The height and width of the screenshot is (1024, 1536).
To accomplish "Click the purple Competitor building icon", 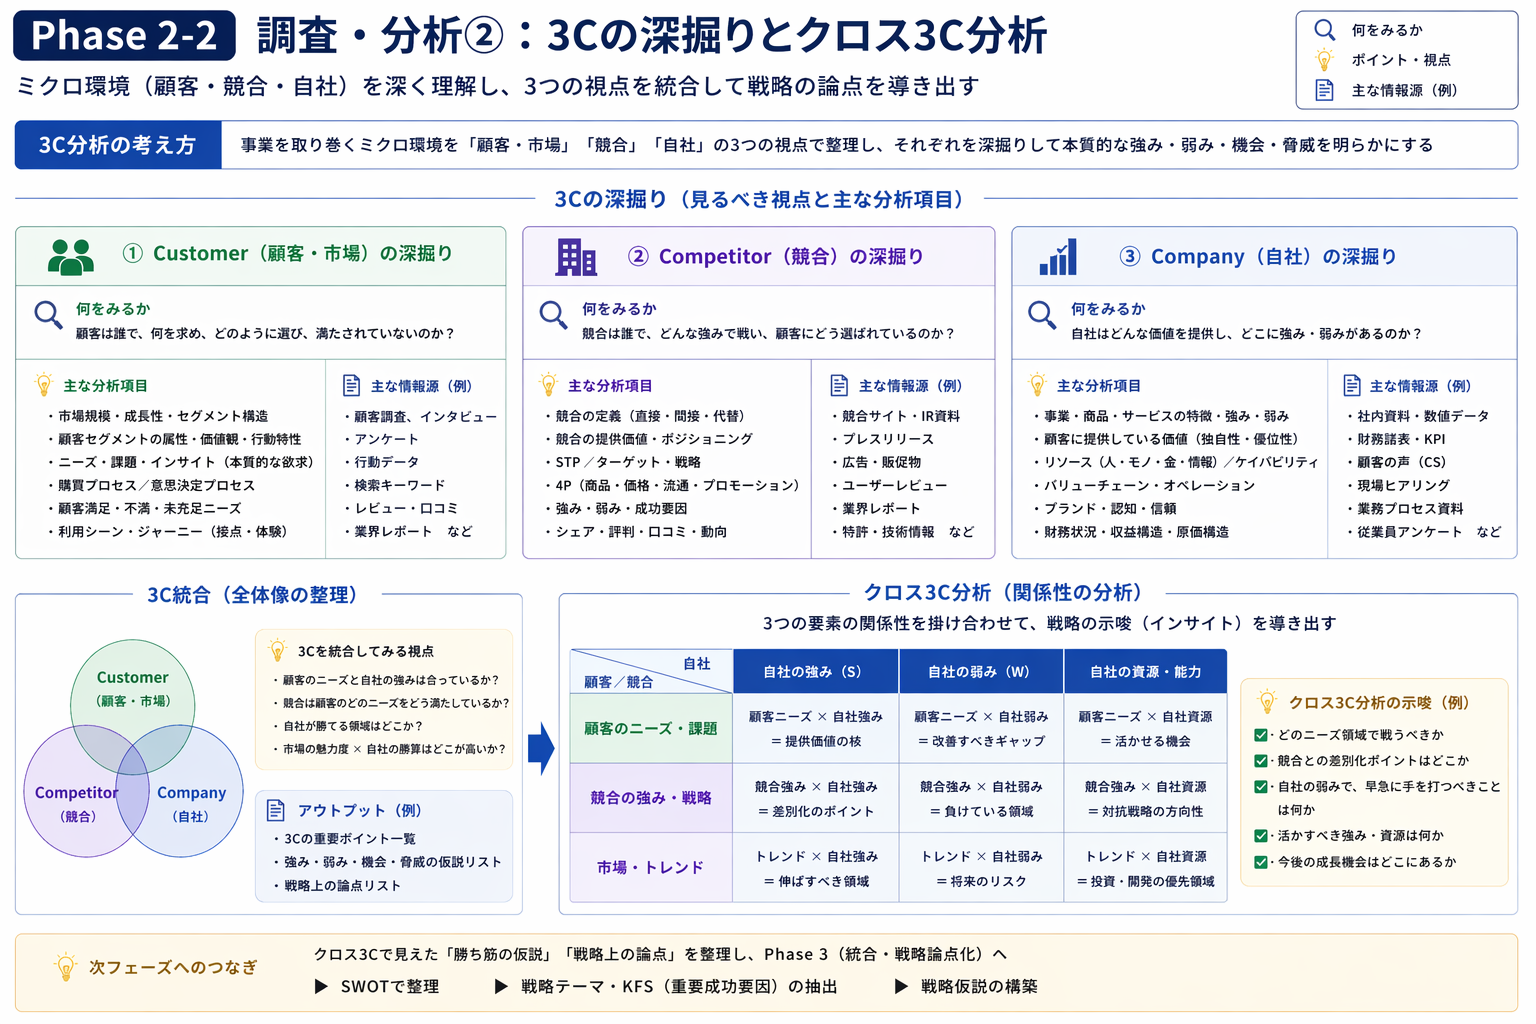I will tap(576, 256).
